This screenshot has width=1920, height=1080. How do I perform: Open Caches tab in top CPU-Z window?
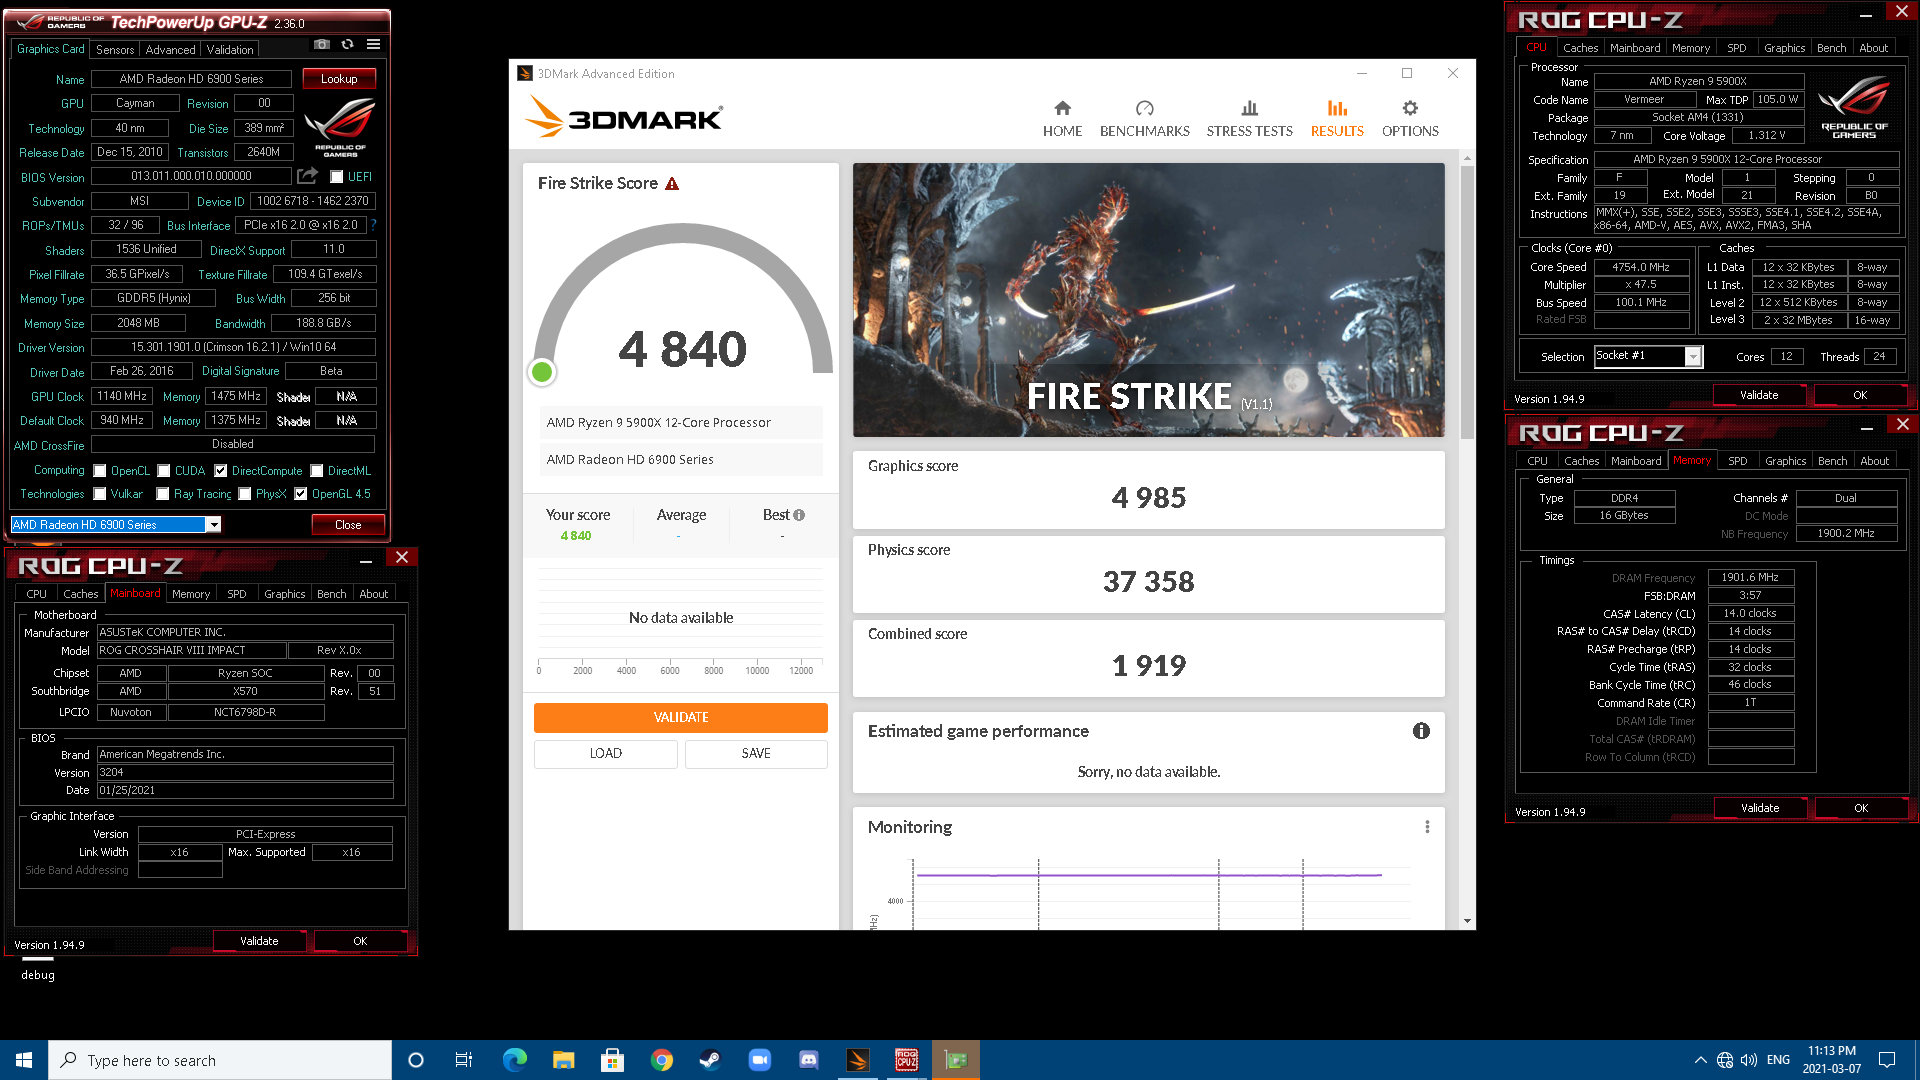pyautogui.click(x=1580, y=48)
